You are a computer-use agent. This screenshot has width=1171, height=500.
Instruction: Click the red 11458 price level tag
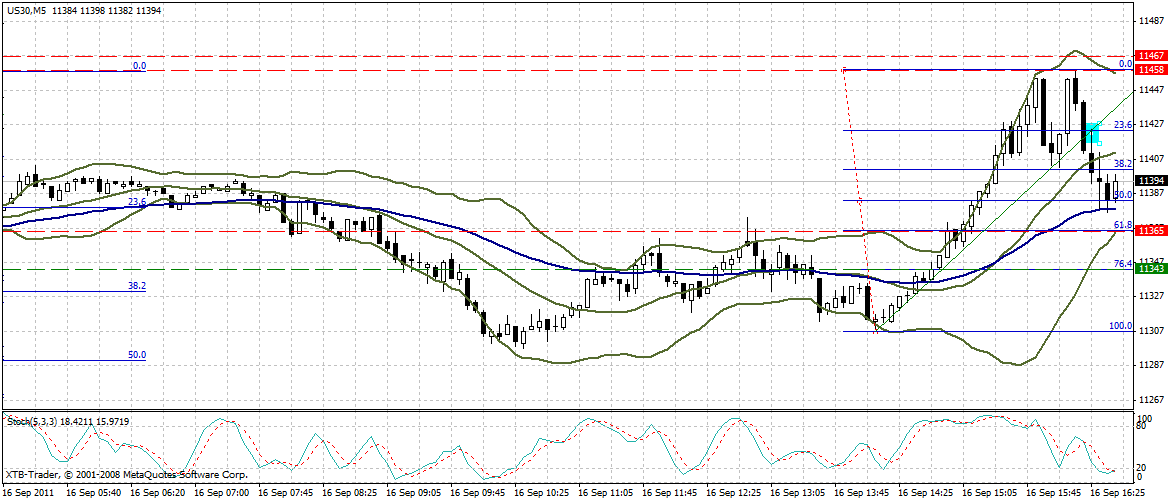pos(1151,70)
